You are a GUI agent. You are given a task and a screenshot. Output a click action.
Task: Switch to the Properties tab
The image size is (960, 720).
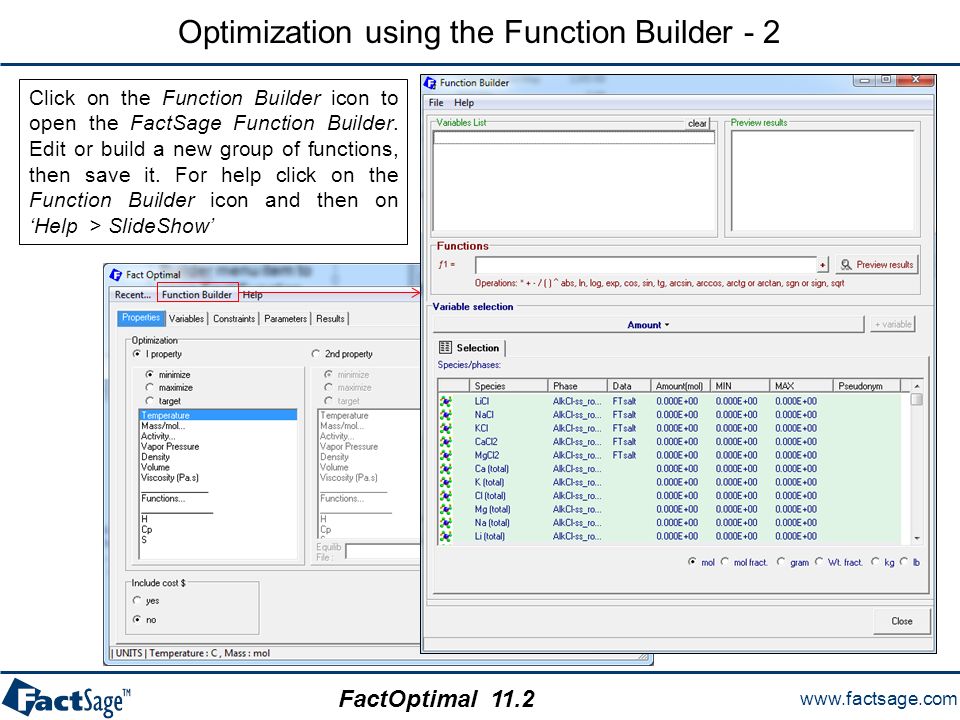(141, 318)
